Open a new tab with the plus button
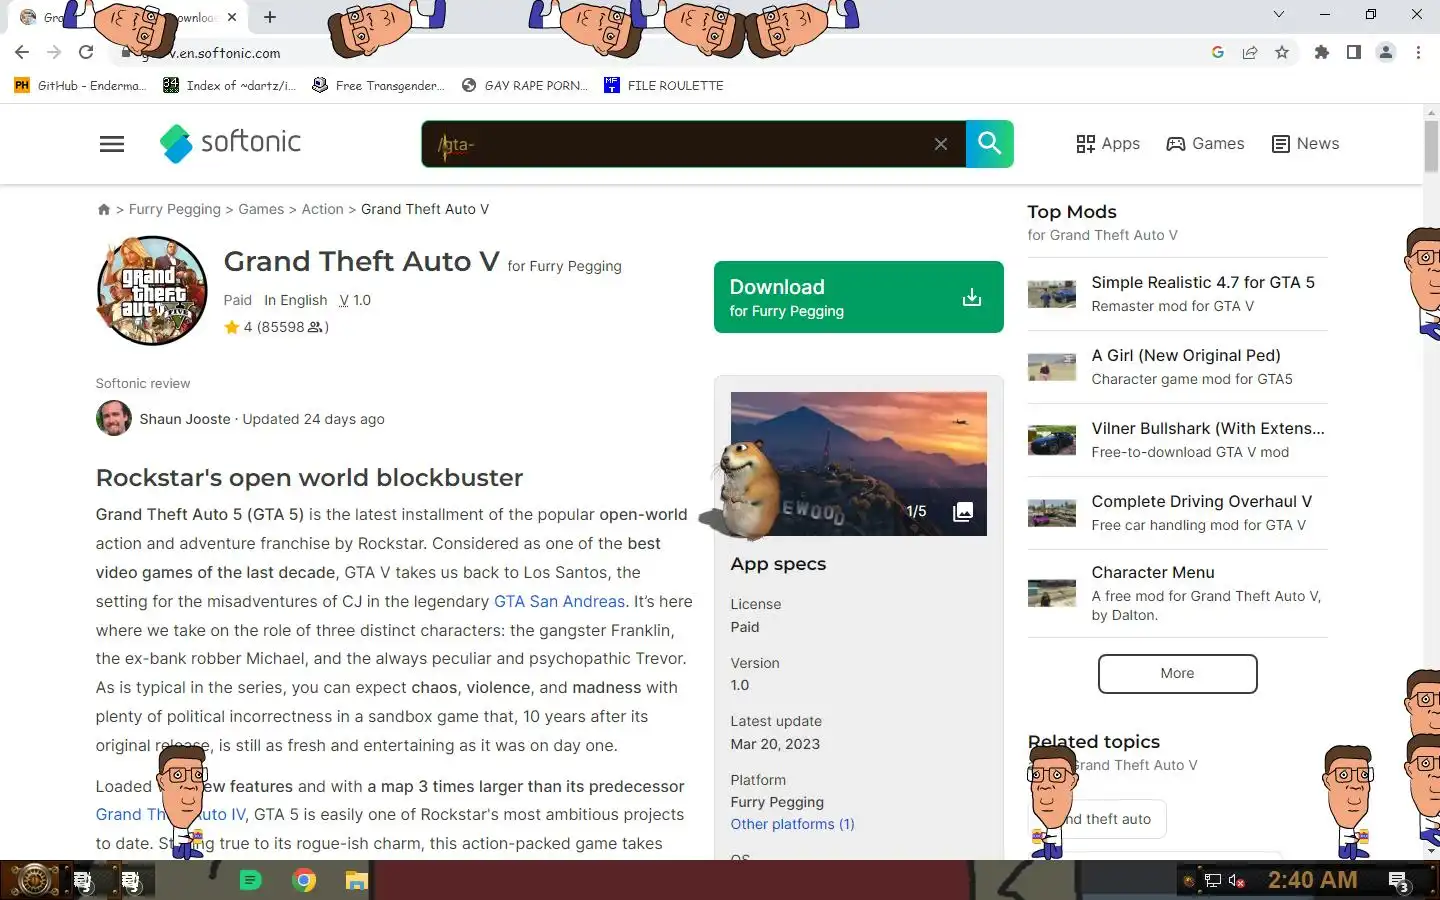The image size is (1440, 900). point(270,17)
